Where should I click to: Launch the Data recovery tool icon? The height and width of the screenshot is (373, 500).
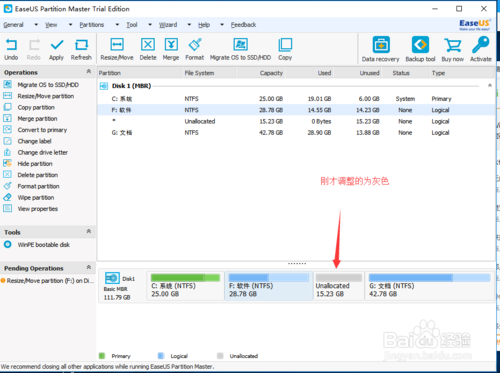[x=381, y=45]
